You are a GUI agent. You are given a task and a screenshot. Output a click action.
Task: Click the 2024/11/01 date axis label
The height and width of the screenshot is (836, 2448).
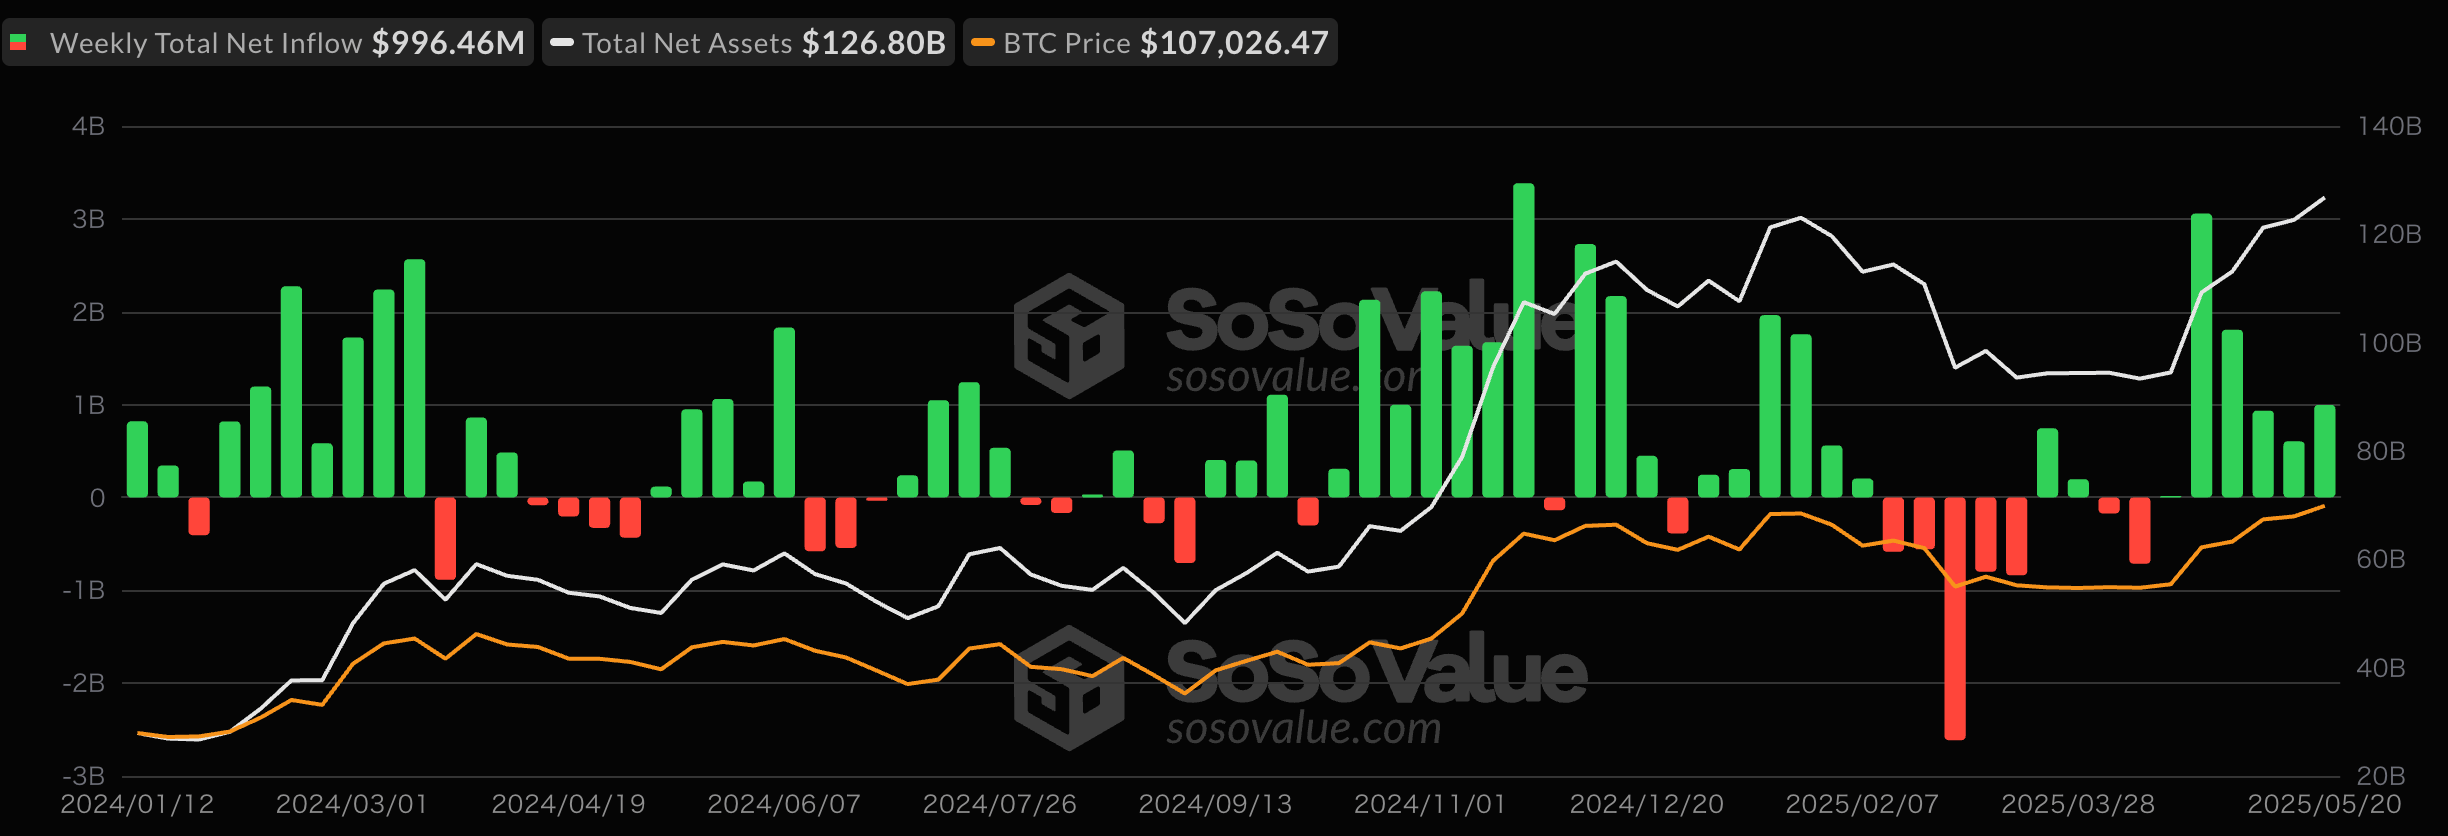1430,804
